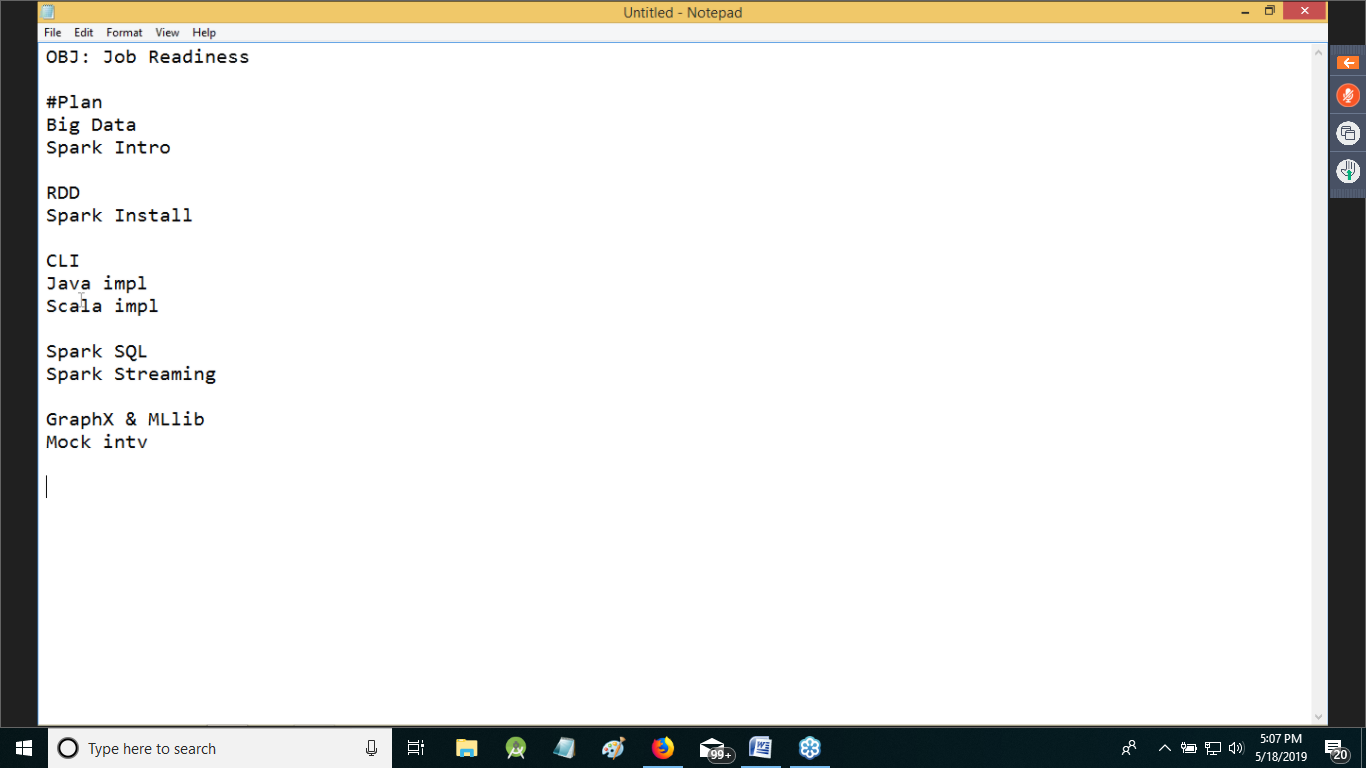Click the taskbar search box
Viewport: 1366px width, 768px height.
click(220, 748)
